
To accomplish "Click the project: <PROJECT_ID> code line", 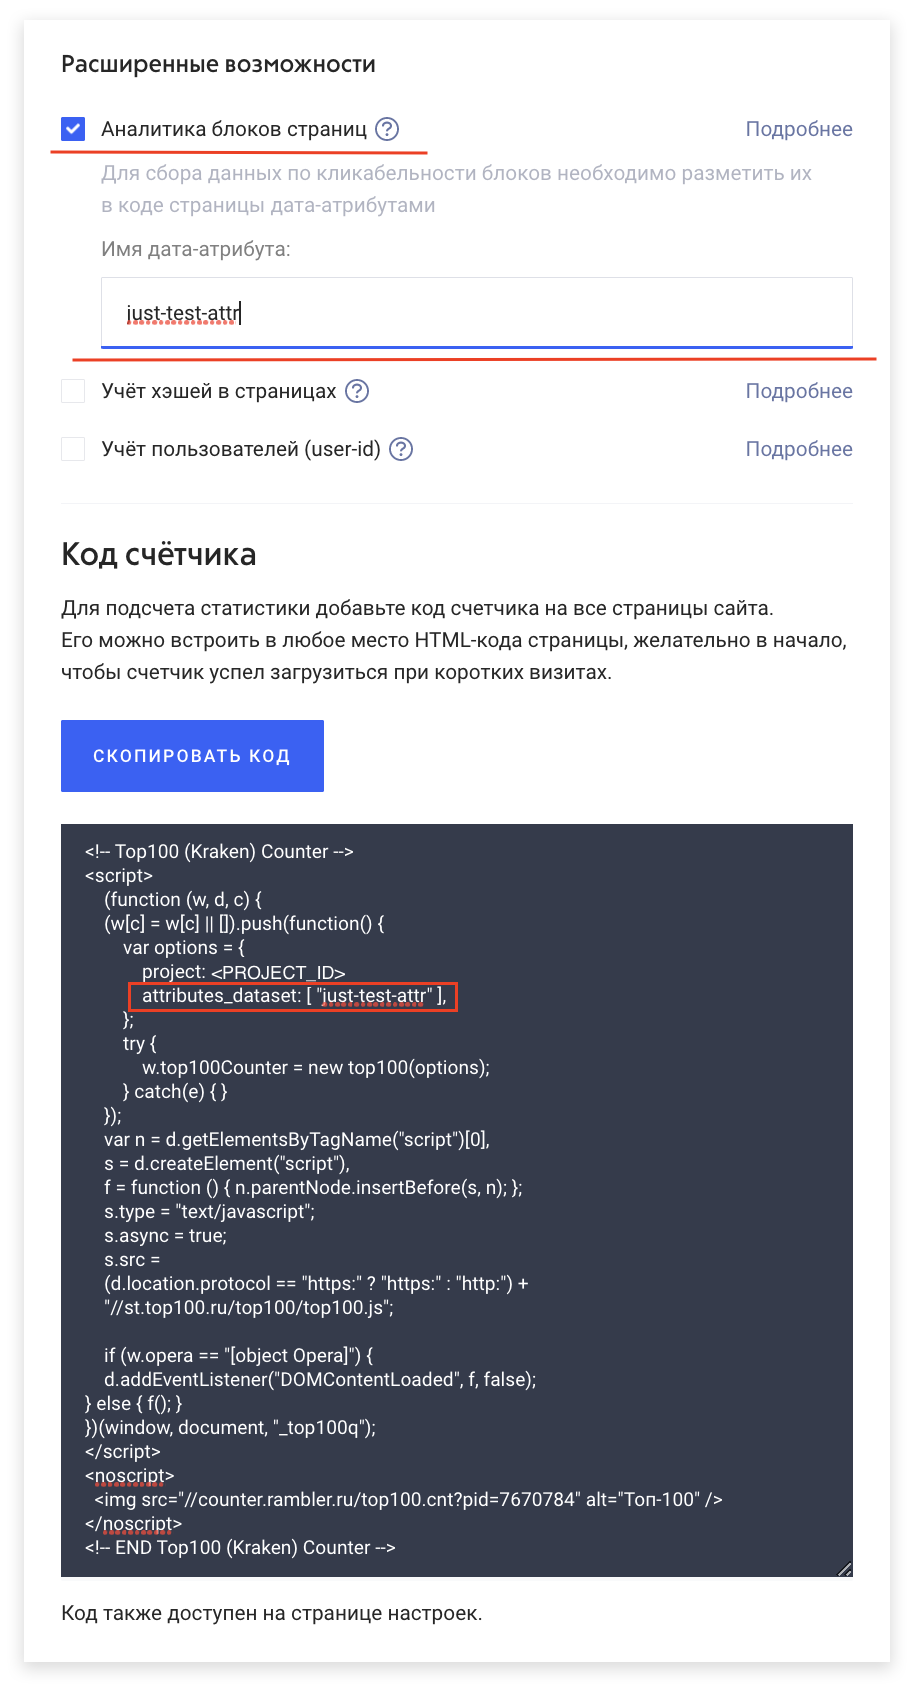I will [x=243, y=972].
